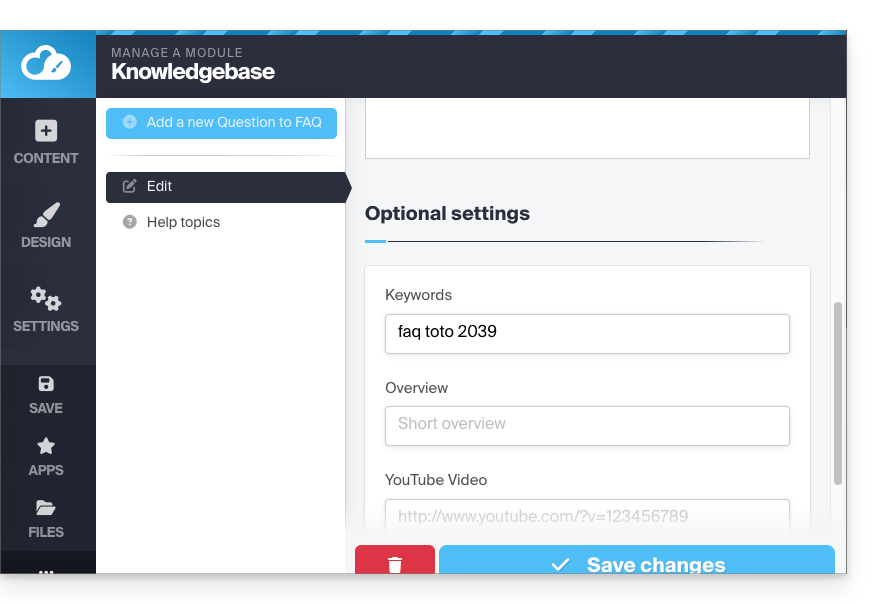Image resolution: width=877 pixels, height=604 pixels.
Task: Click the cloud logo icon
Action: tap(47, 65)
